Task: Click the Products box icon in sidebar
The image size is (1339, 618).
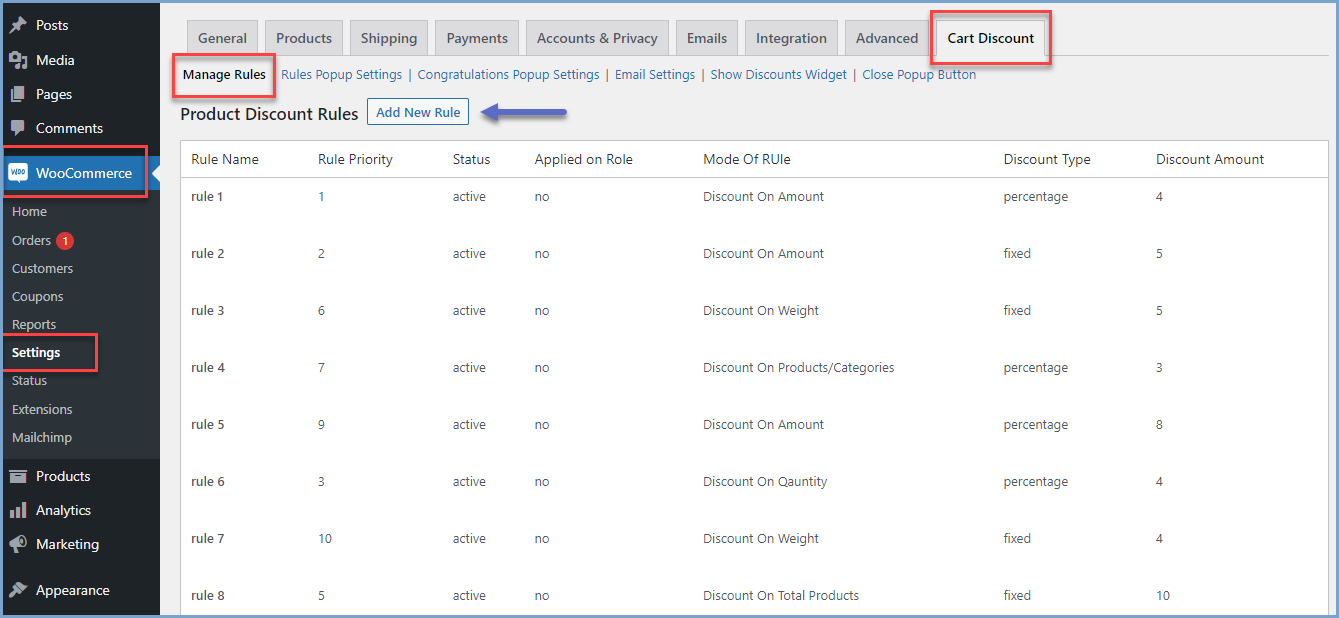Action: [x=18, y=476]
